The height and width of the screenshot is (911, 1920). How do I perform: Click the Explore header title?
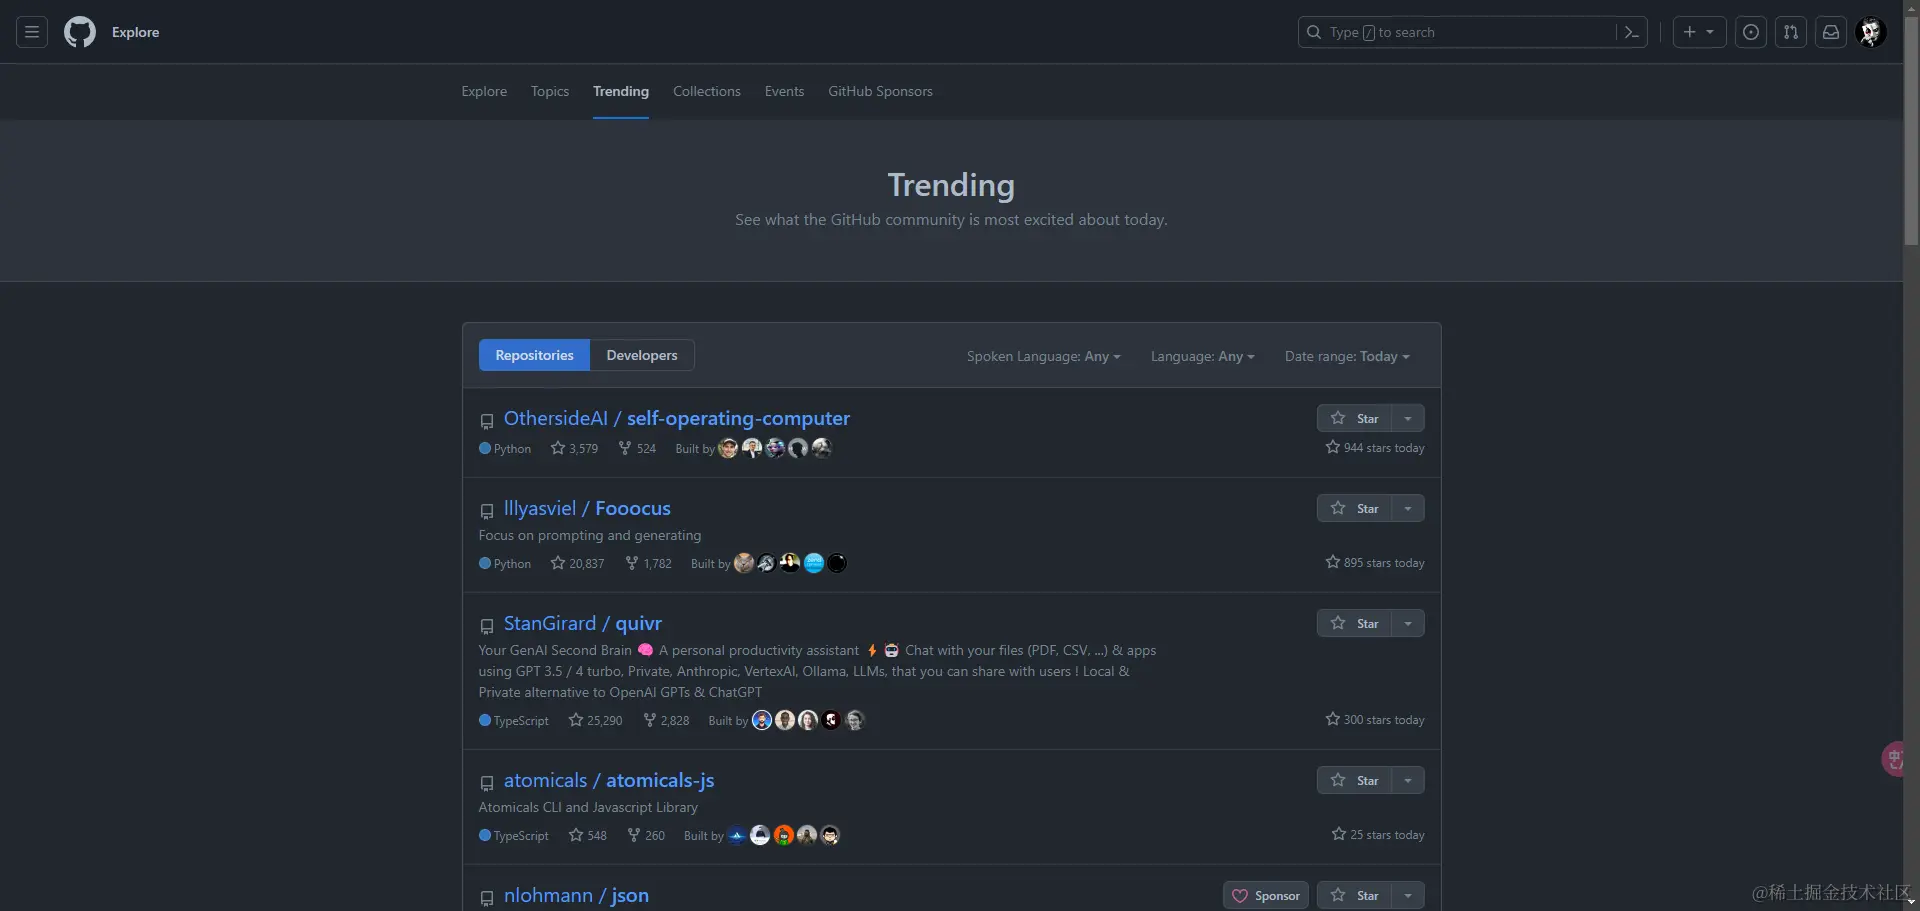[136, 32]
